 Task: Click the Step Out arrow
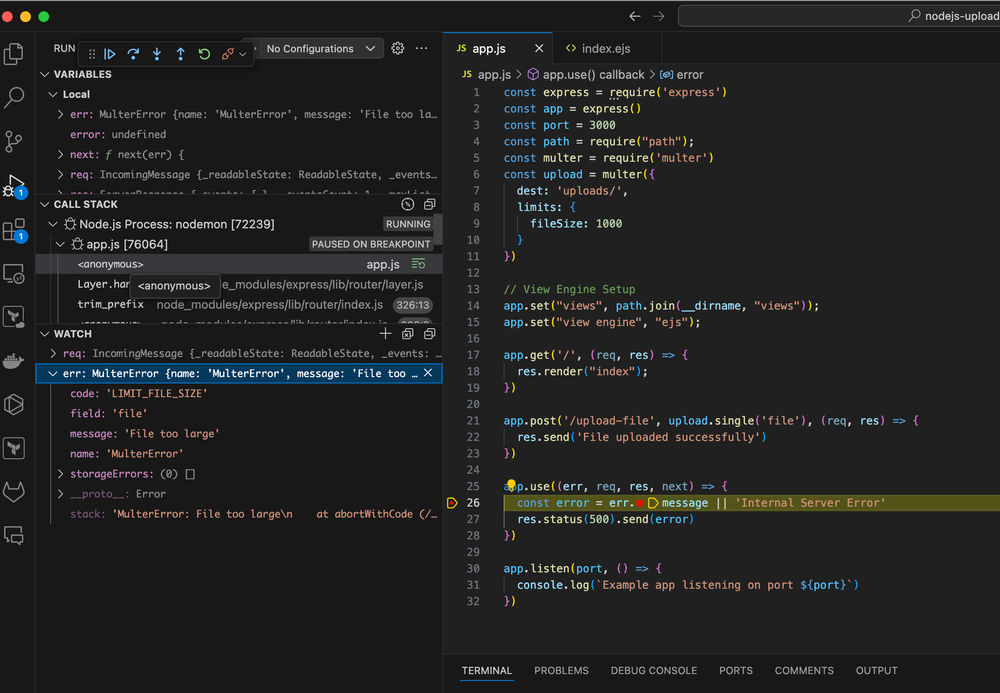(180, 54)
